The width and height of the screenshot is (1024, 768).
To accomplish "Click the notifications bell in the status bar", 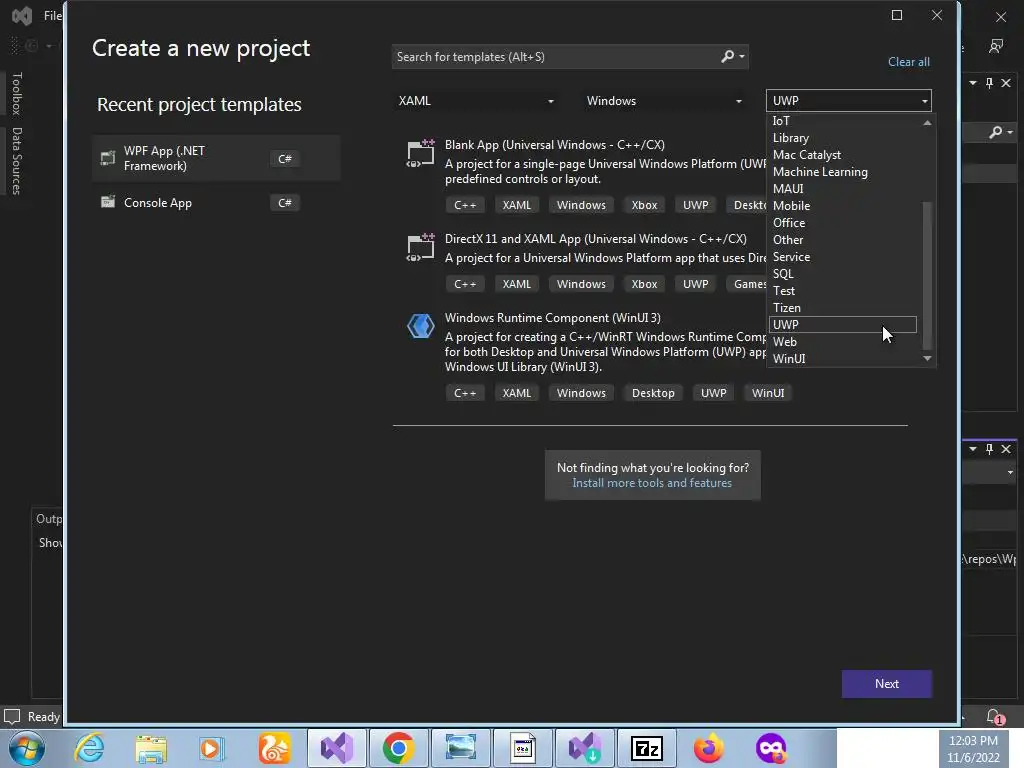I will tap(995, 716).
